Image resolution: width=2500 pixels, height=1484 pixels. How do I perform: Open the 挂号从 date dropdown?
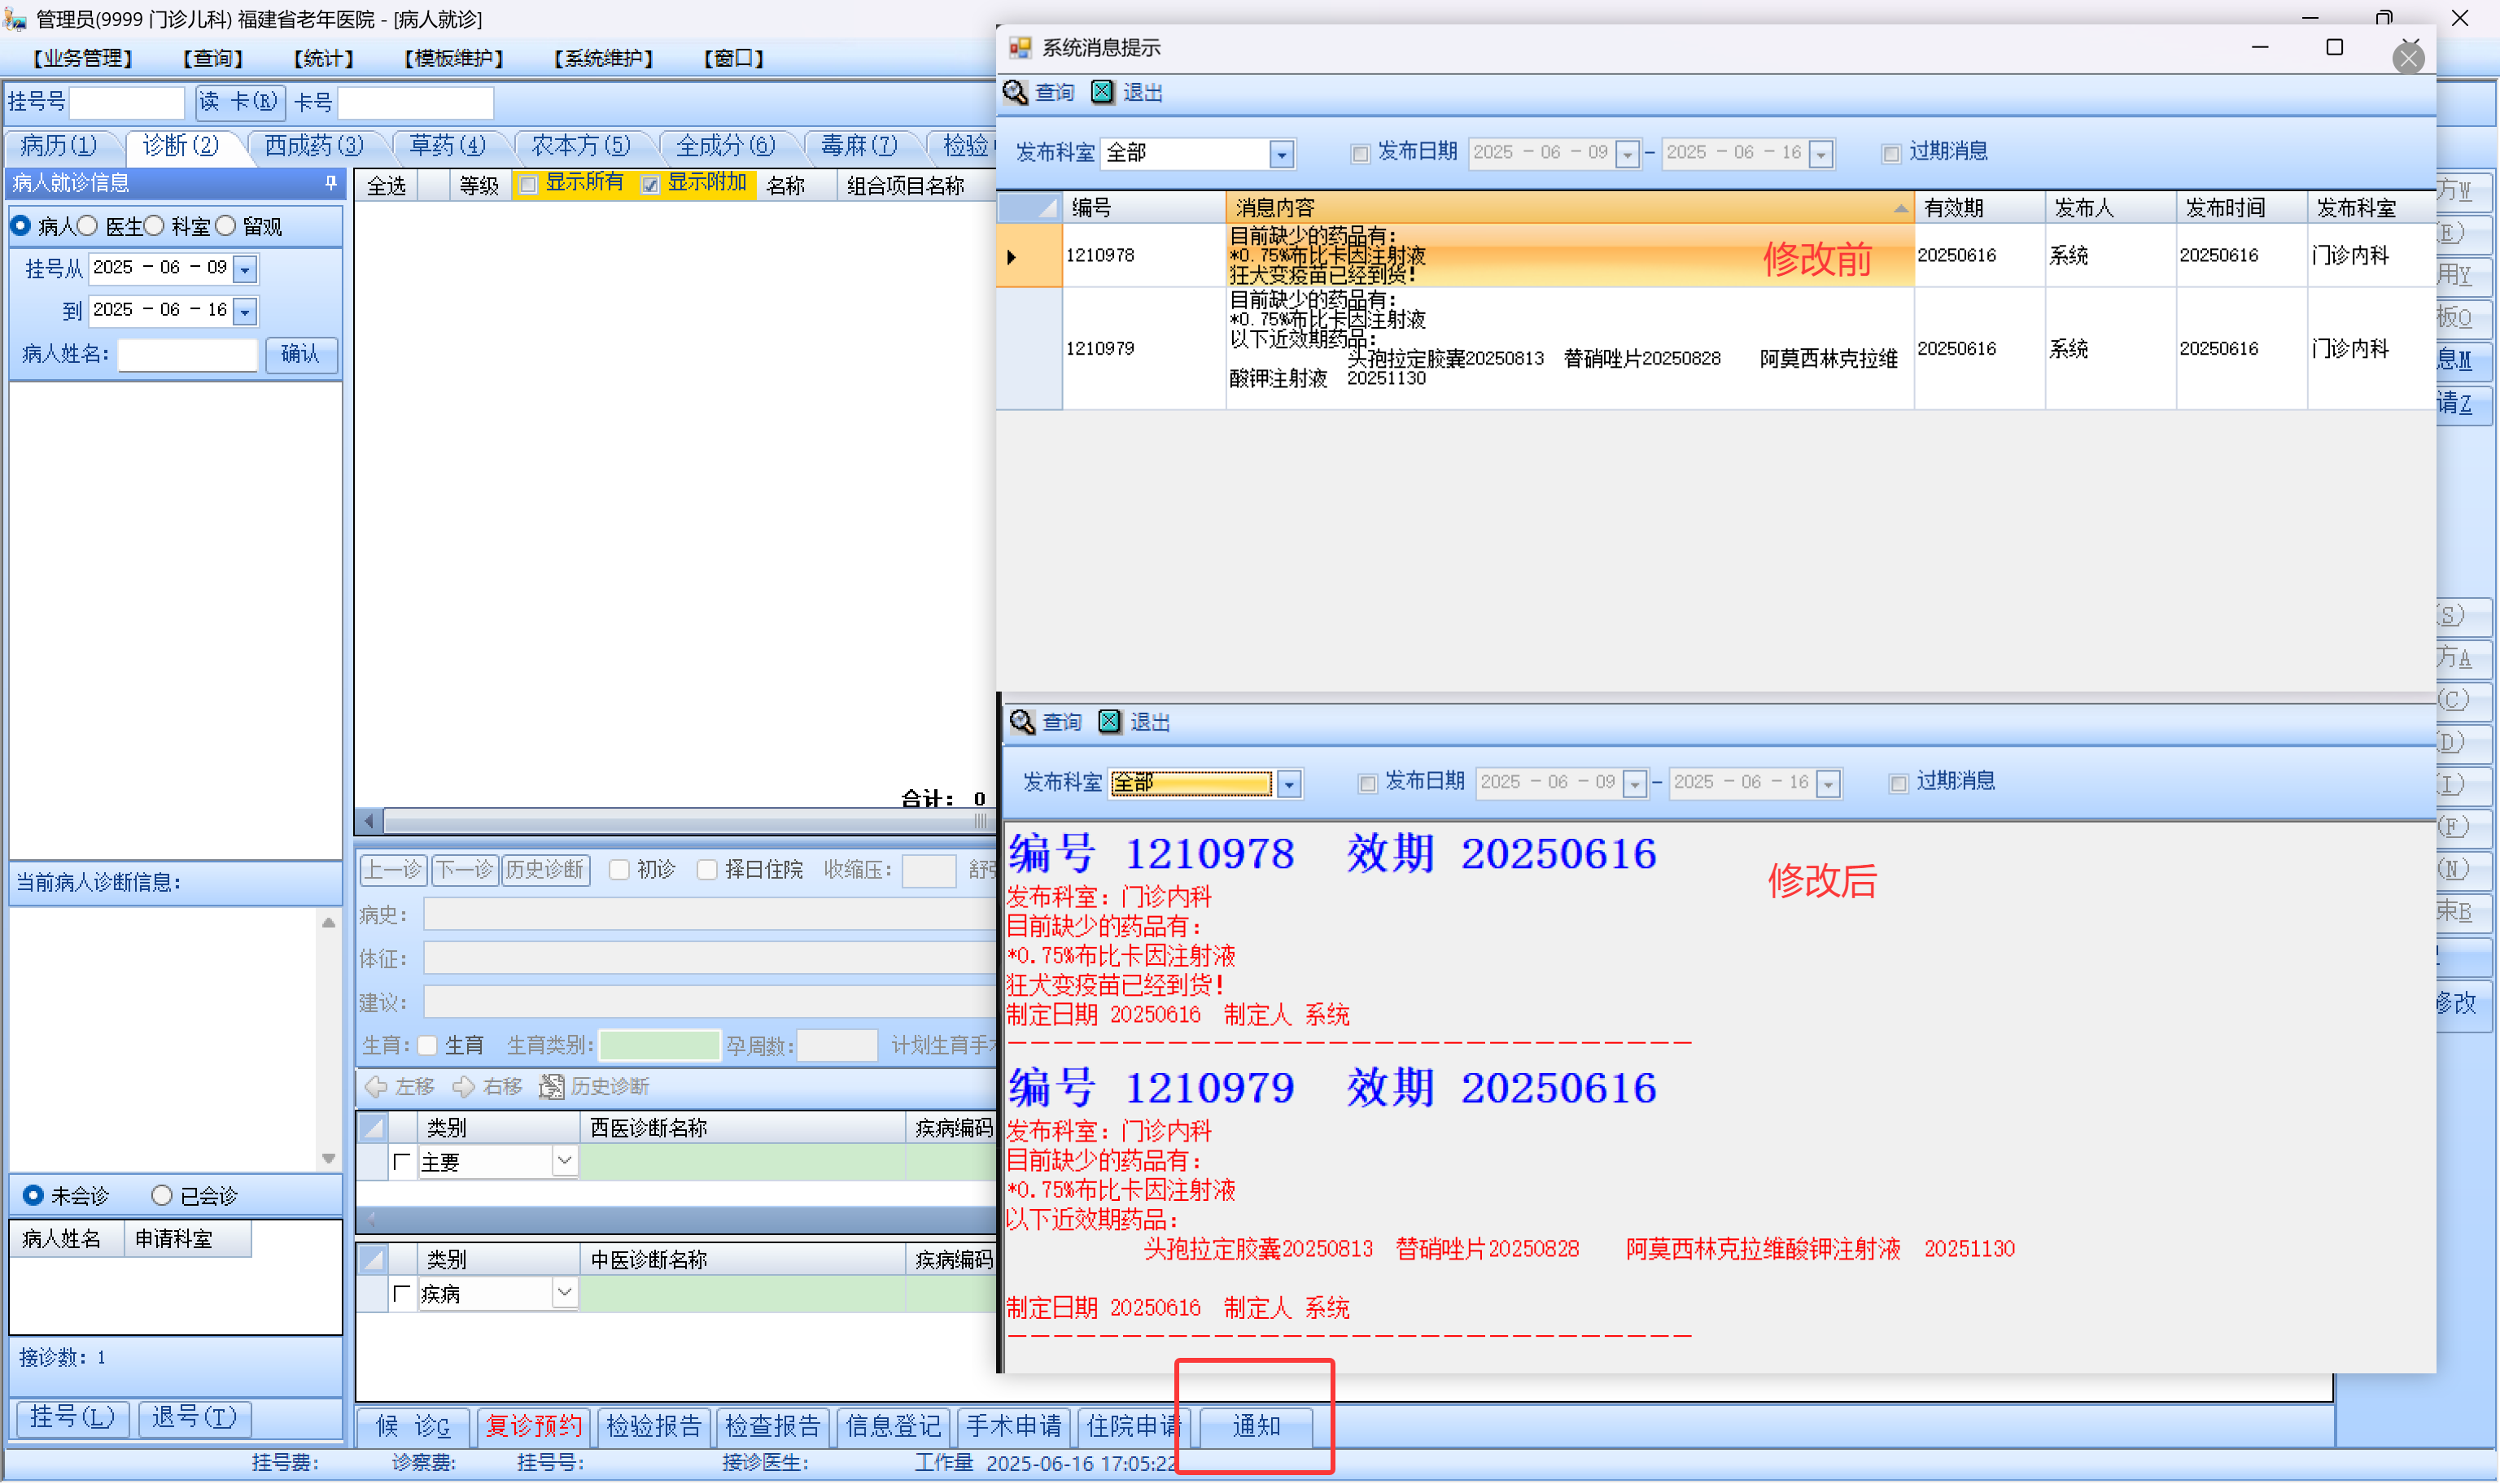coord(245,269)
